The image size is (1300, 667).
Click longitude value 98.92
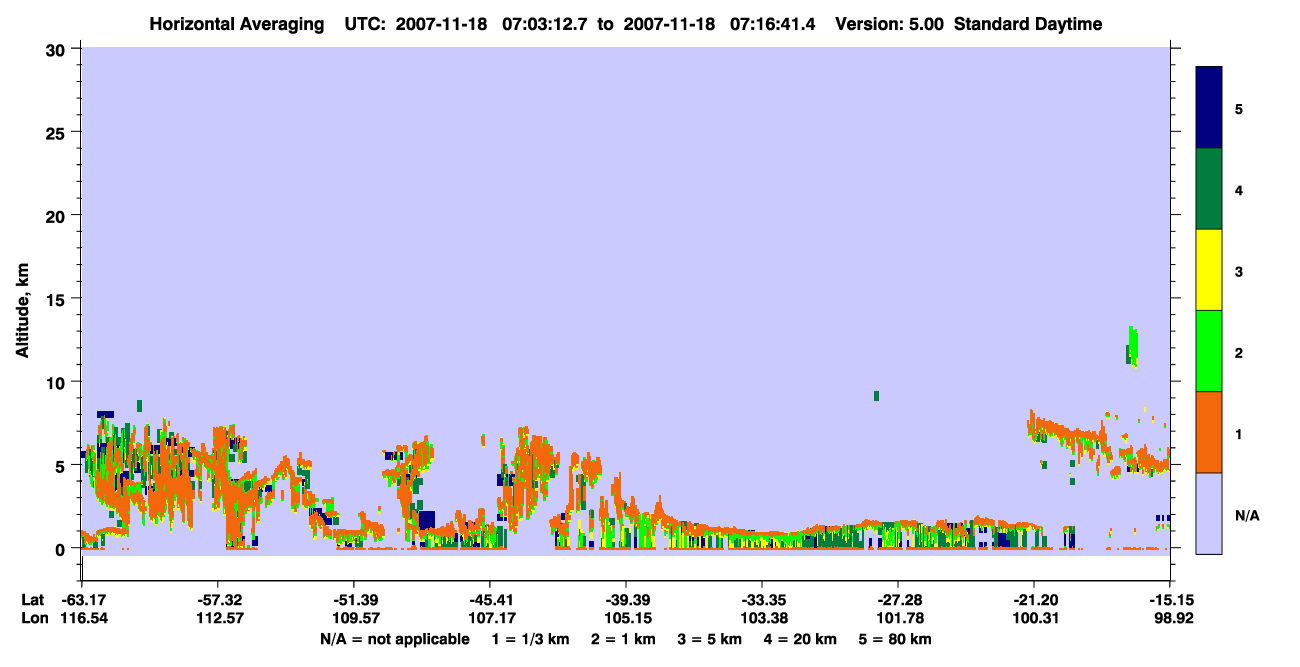click(x=1173, y=618)
